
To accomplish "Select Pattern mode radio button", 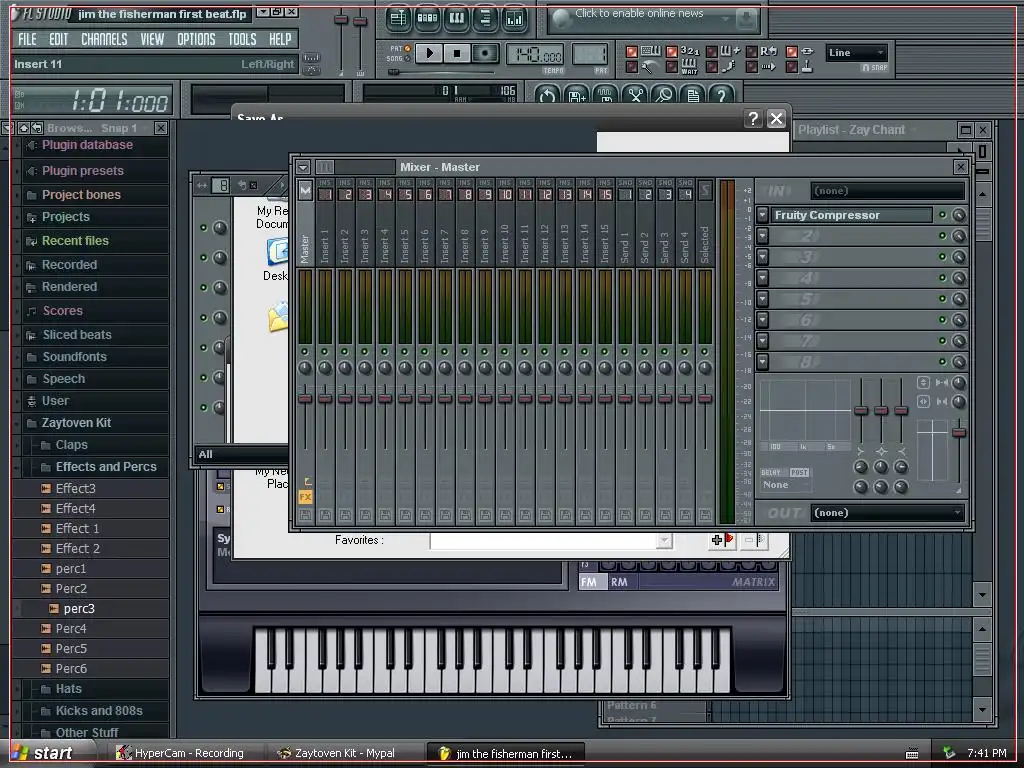I will [x=408, y=48].
